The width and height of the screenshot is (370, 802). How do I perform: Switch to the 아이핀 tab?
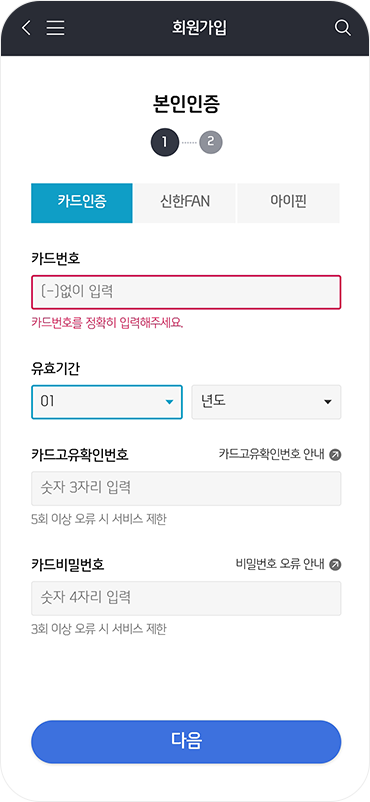(289, 203)
